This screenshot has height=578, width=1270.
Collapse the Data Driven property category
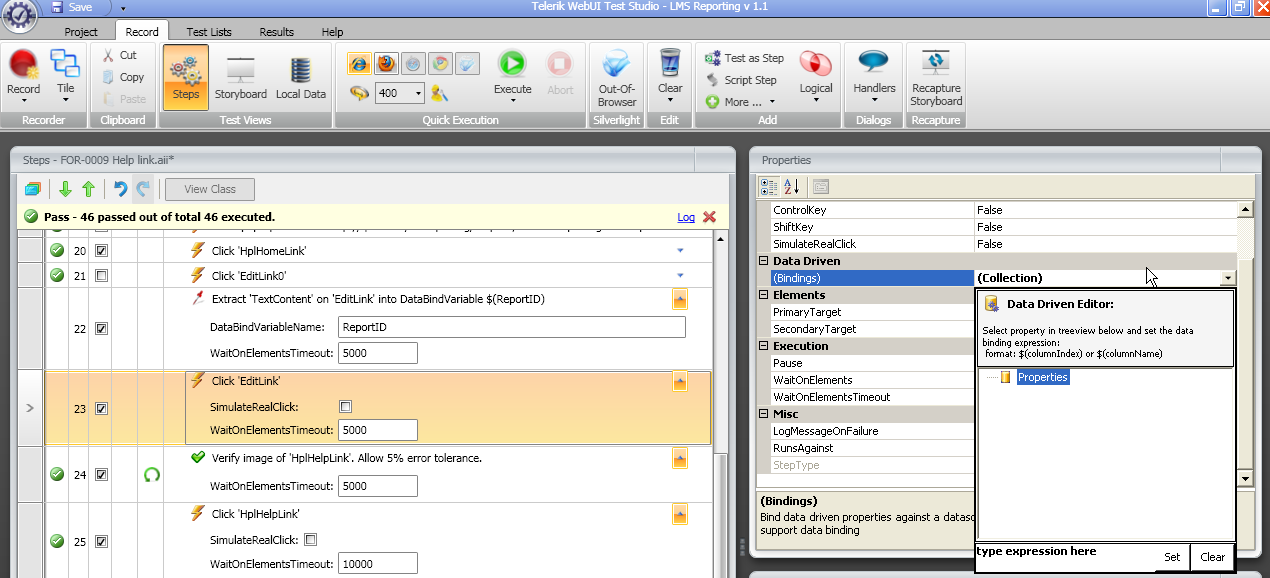(764, 261)
